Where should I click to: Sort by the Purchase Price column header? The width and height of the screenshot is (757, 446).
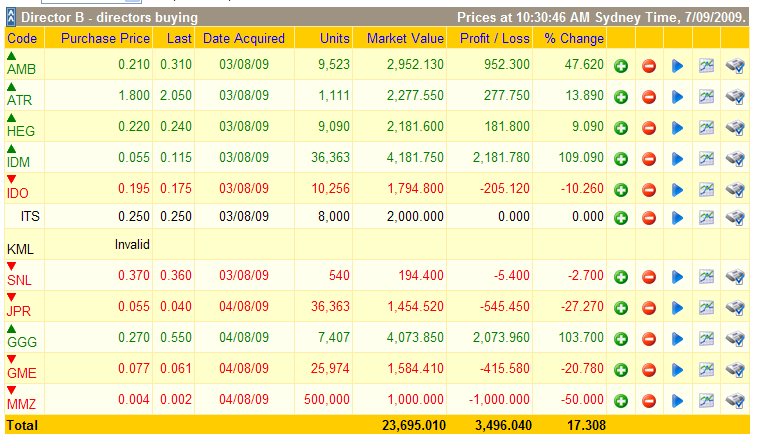[105, 38]
